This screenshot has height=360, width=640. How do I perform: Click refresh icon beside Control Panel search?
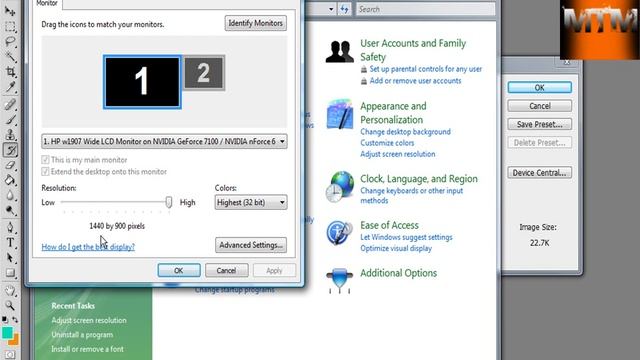[x=344, y=9]
